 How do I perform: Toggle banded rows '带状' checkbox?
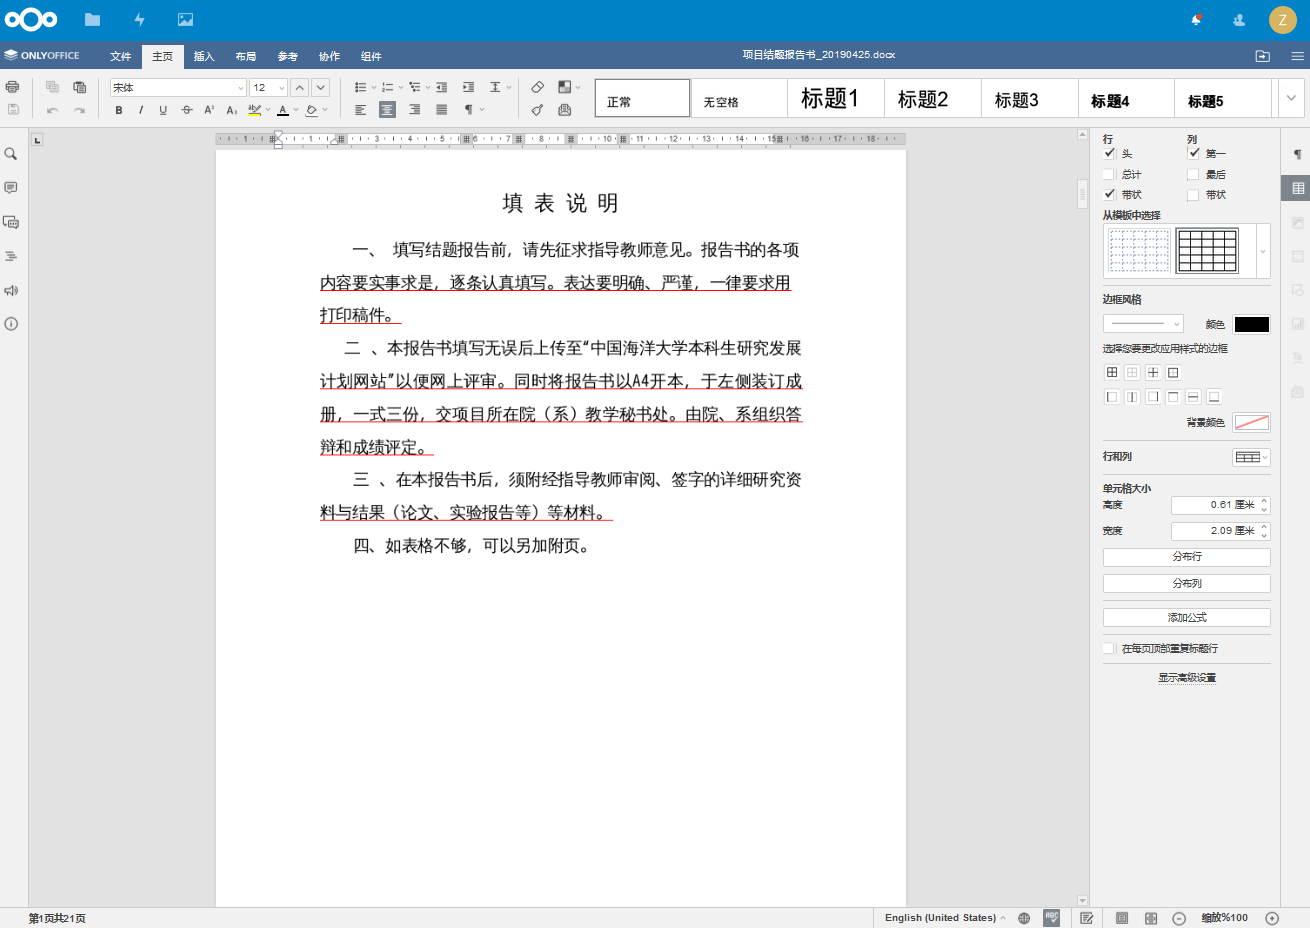click(x=1109, y=194)
